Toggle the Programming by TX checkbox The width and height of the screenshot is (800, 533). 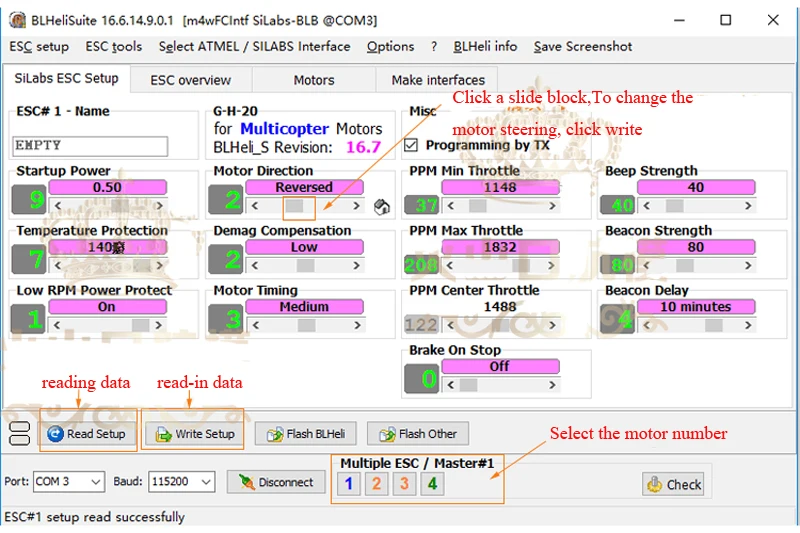click(x=411, y=145)
